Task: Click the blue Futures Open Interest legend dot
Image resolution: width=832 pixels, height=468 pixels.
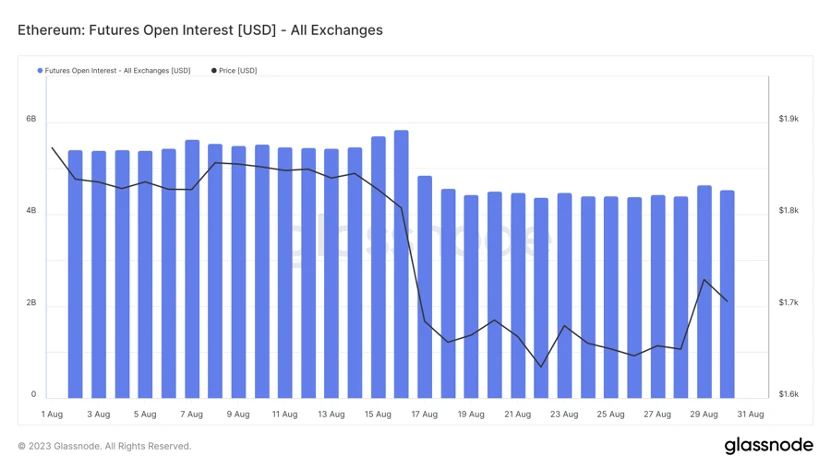Action: (x=40, y=71)
